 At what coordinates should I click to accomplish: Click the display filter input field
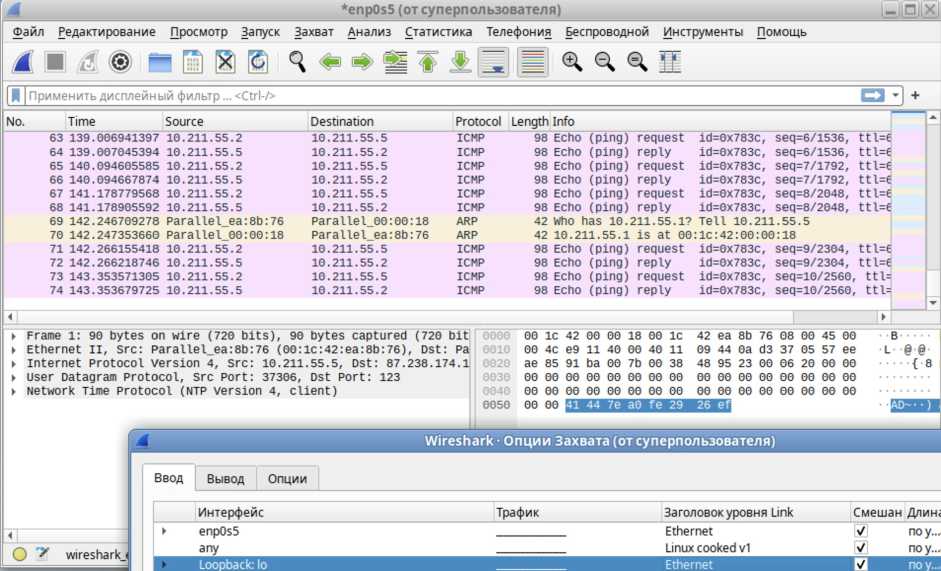click(x=430, y=96)
